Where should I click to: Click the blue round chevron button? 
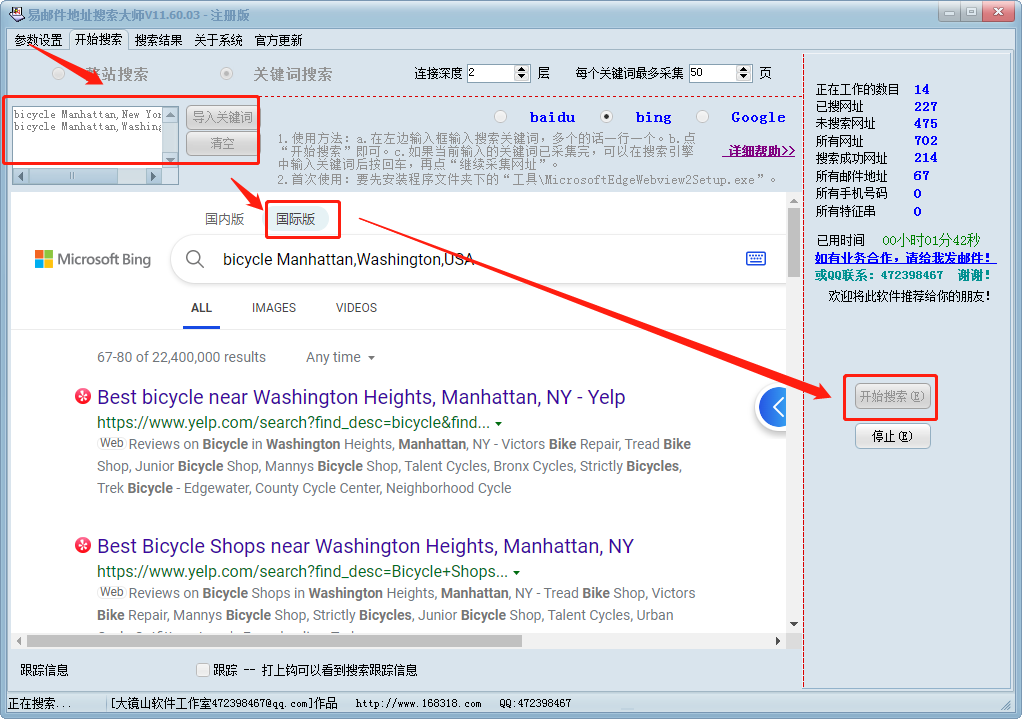tap(774, 407)
